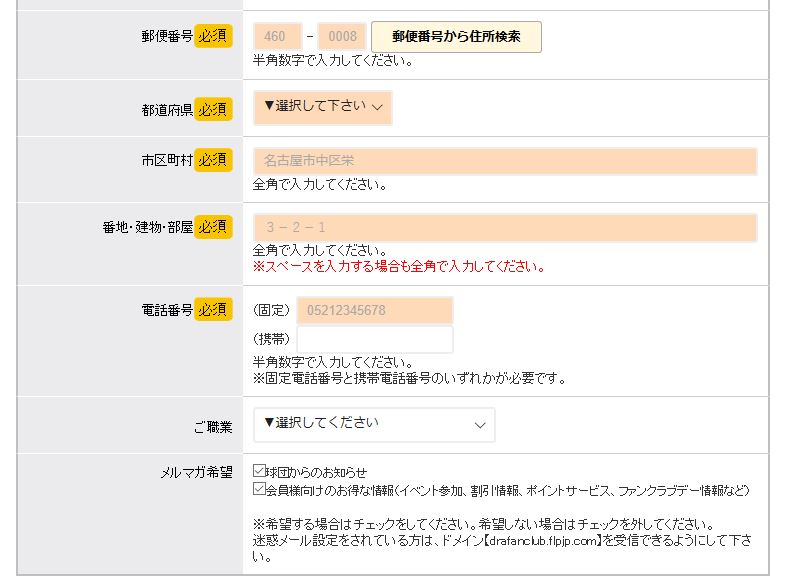Click the second postal code field showing 0008
This screenshot has height=586, width=792.
342,36
